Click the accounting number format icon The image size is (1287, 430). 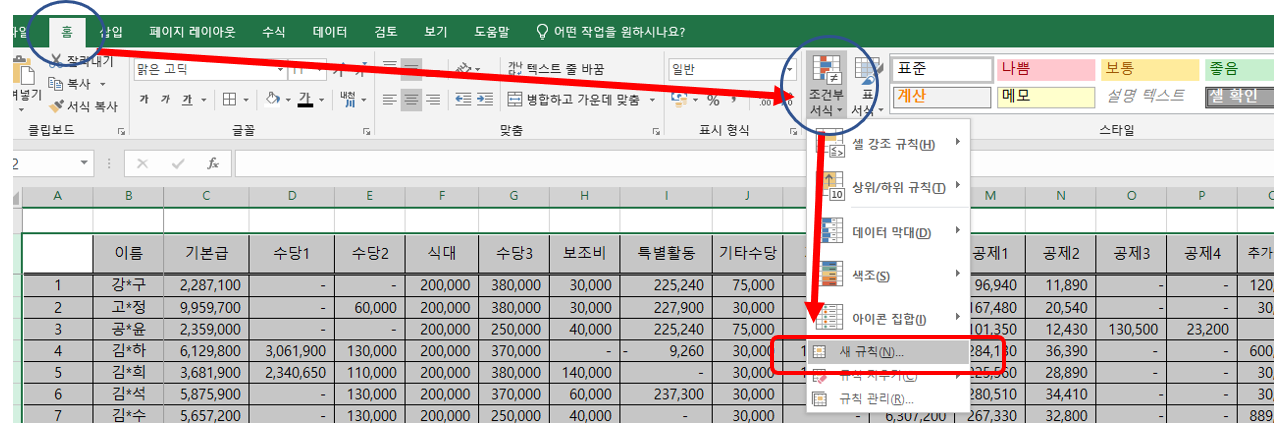point(679,99)
